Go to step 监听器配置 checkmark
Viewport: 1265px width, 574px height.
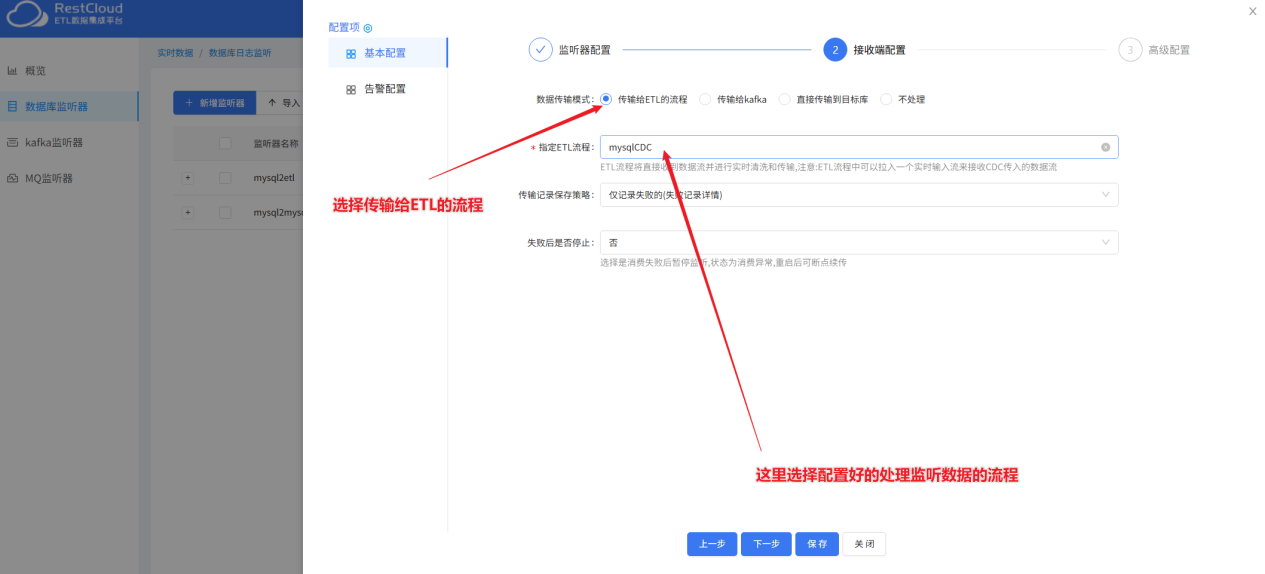coord(540,49)
